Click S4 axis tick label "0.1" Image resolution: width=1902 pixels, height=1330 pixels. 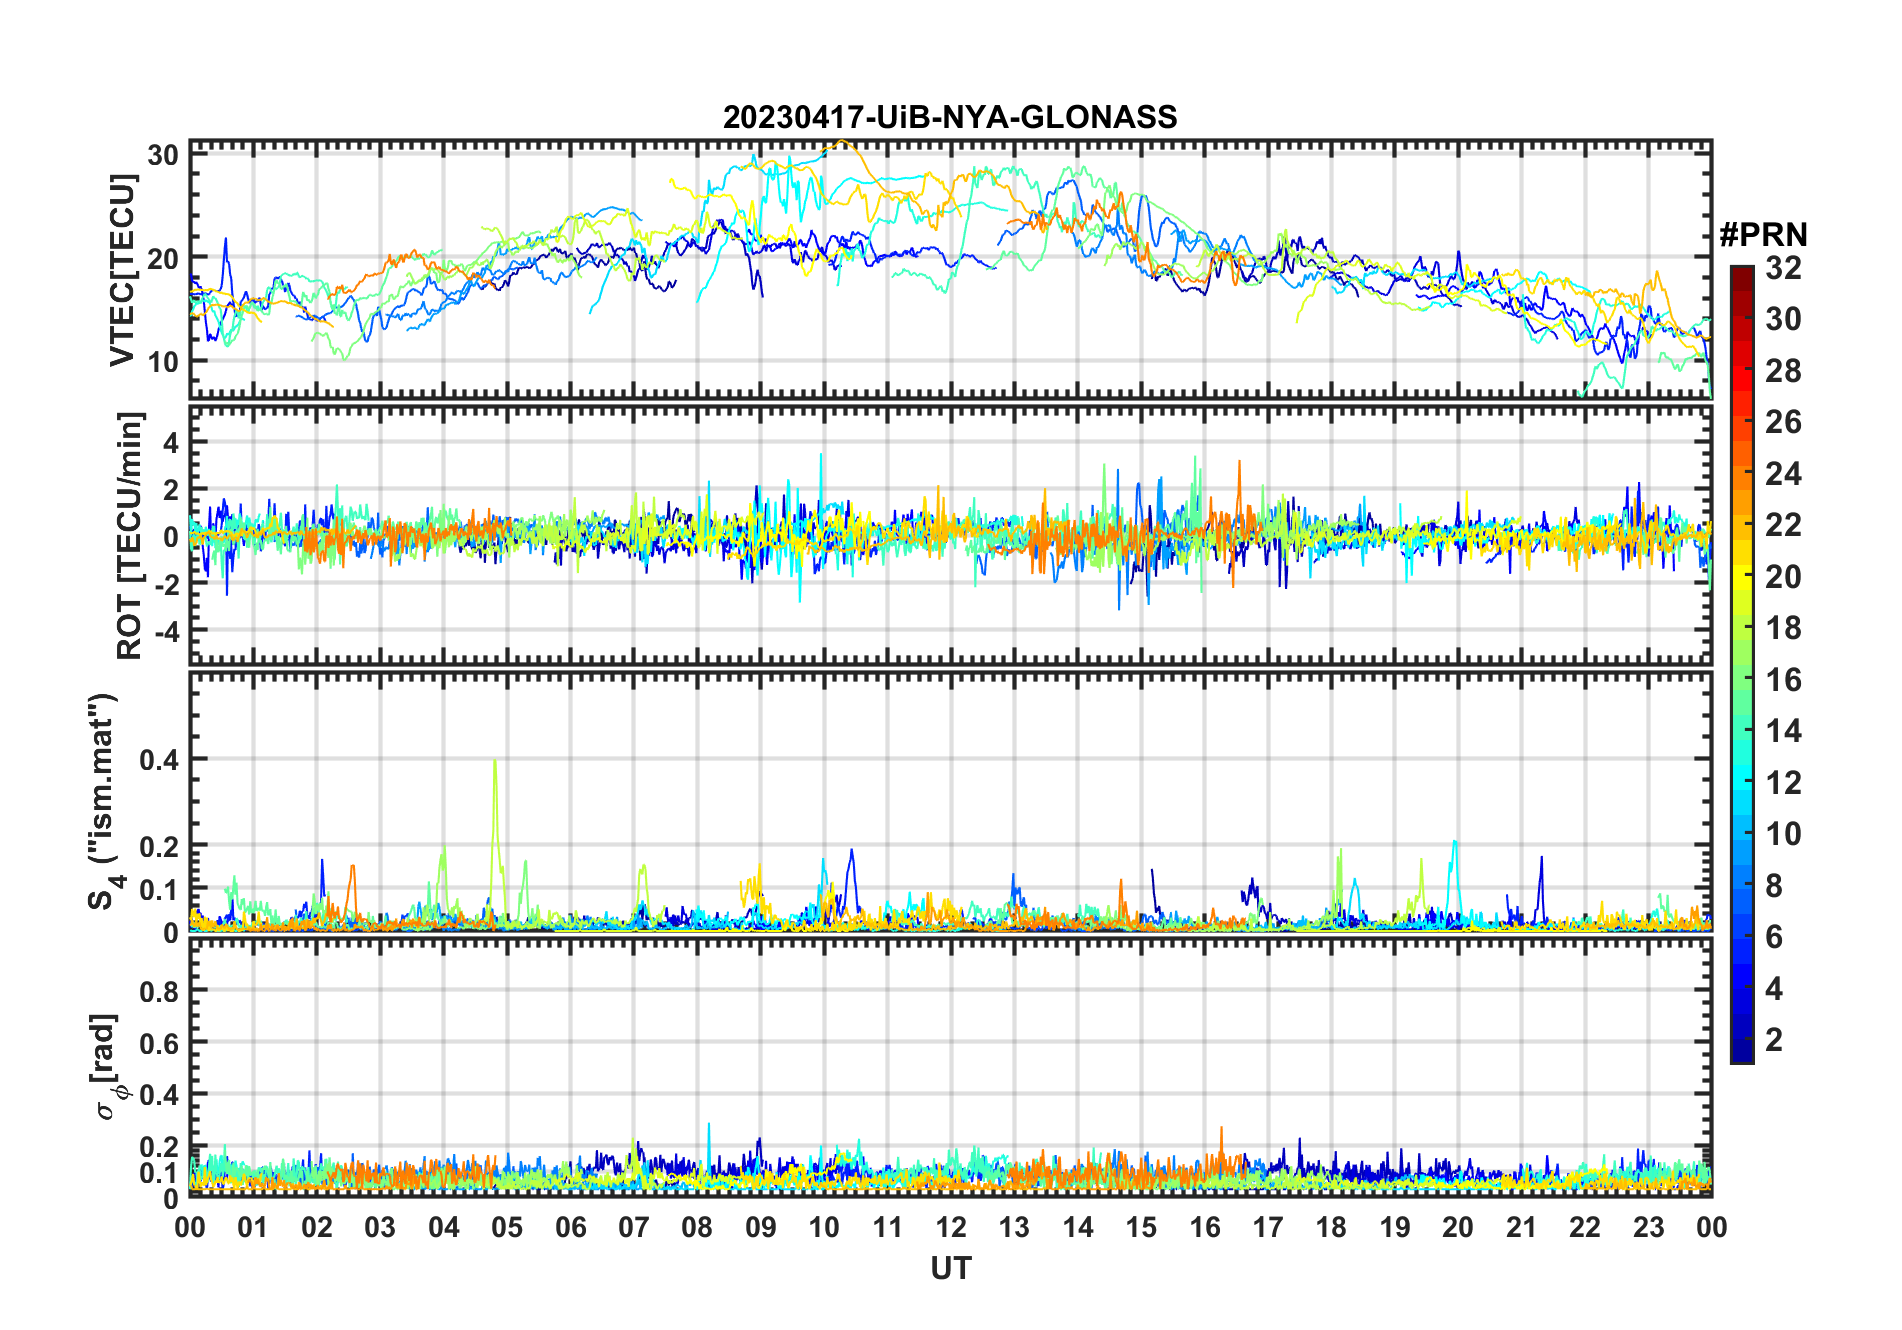[159, 890]
